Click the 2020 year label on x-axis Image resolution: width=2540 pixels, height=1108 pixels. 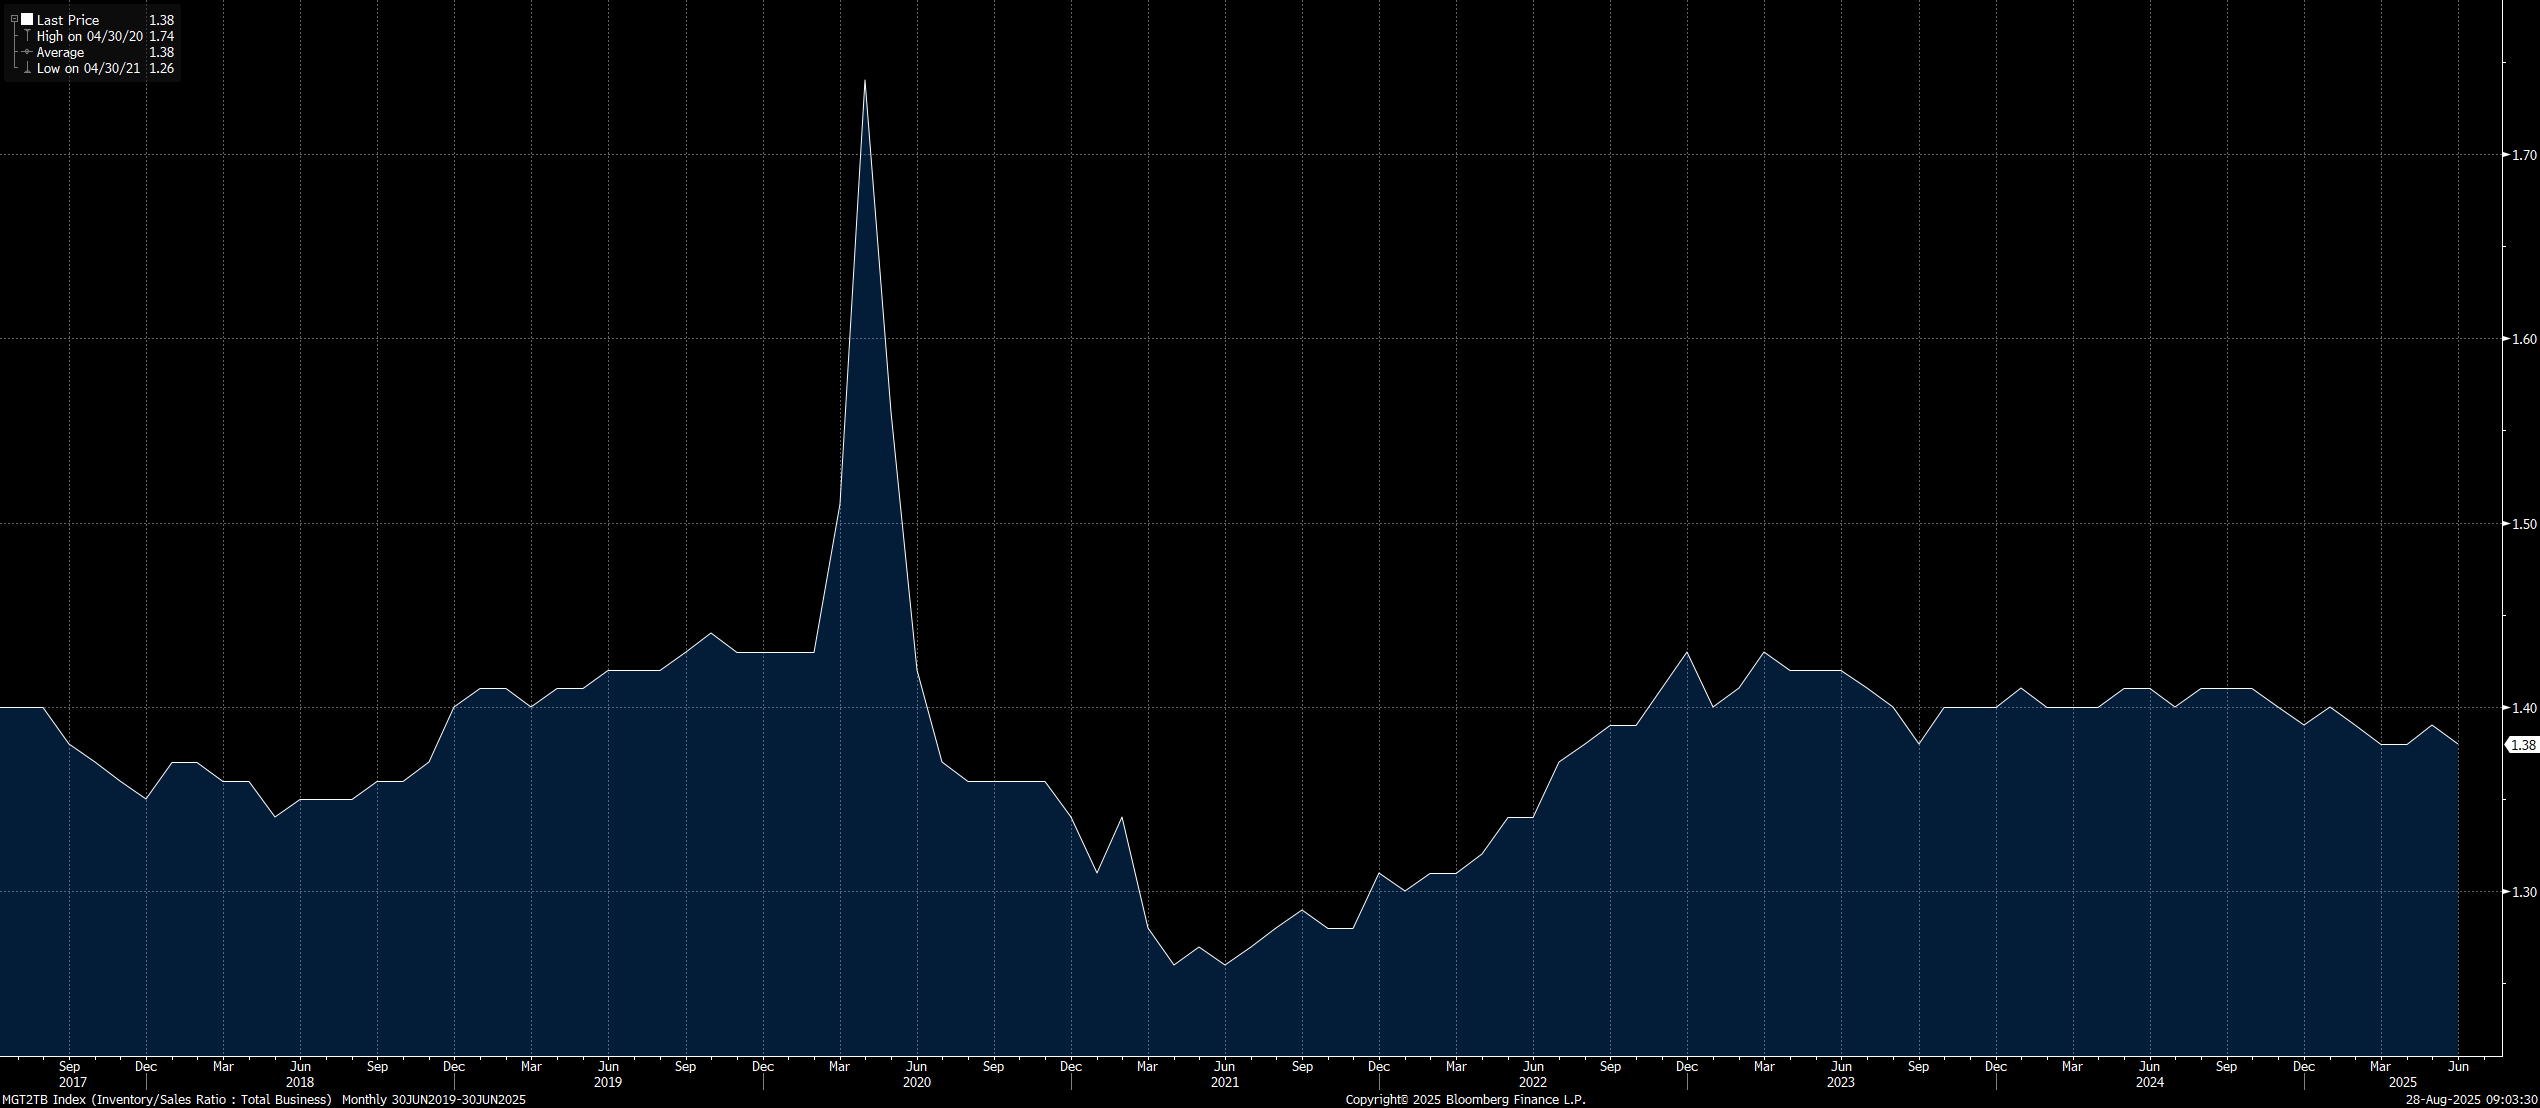pos(916,1082)
